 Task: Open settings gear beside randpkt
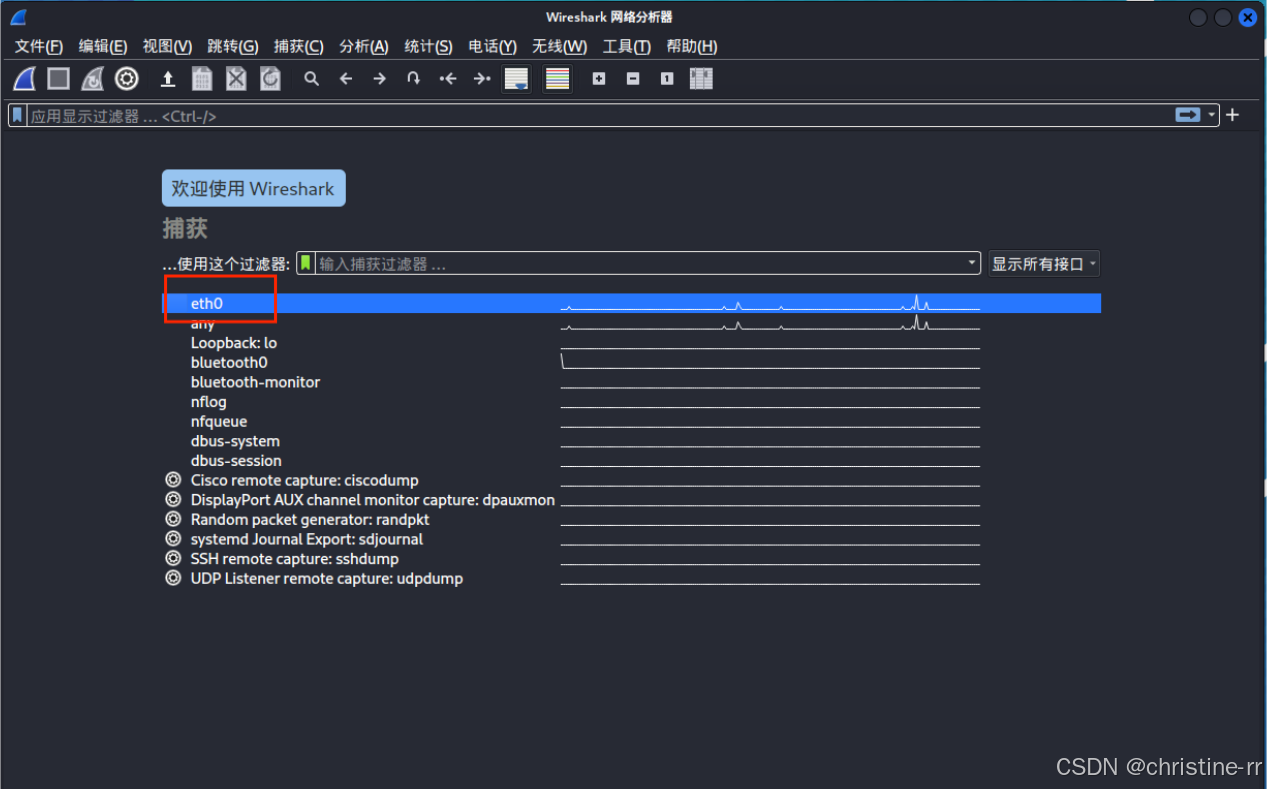click(173, 519)
